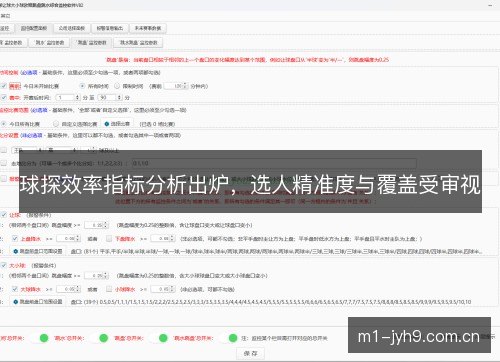The image size is (500, 362).
Task: Open the '跳盘' 监控参数 tab
Action: tap(91, 43)
